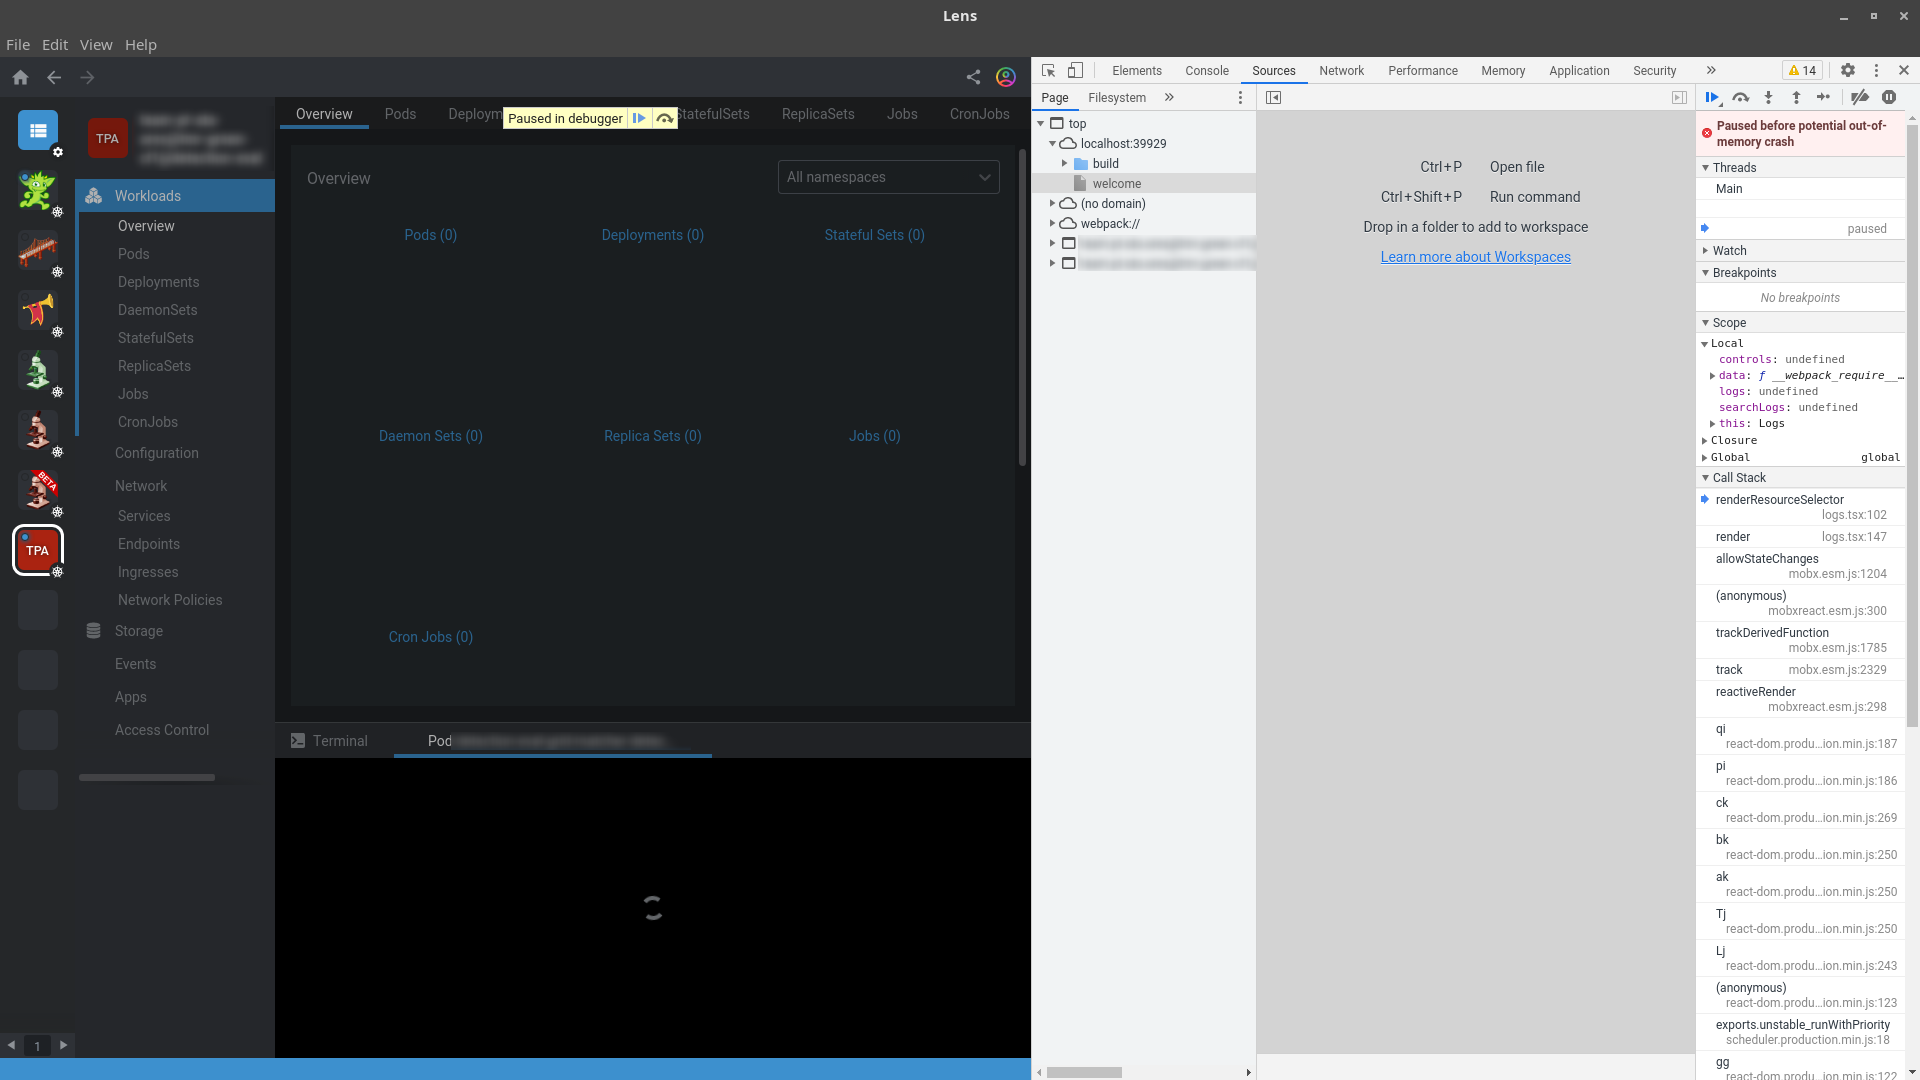Click the Storage icon in the sidebar

tap(93, 630)
